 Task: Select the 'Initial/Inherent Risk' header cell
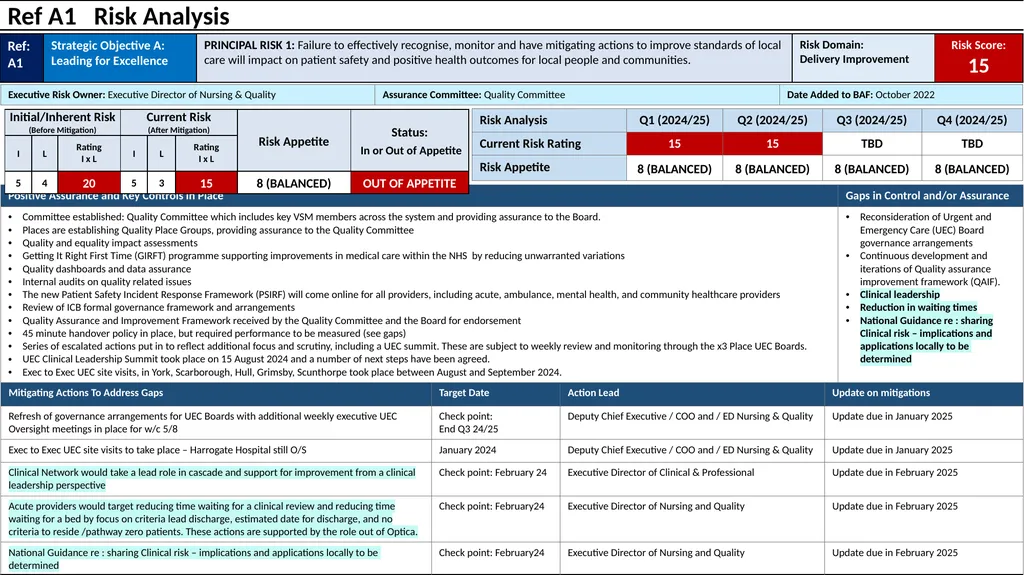pyautogui.click(x=63, y=122)
